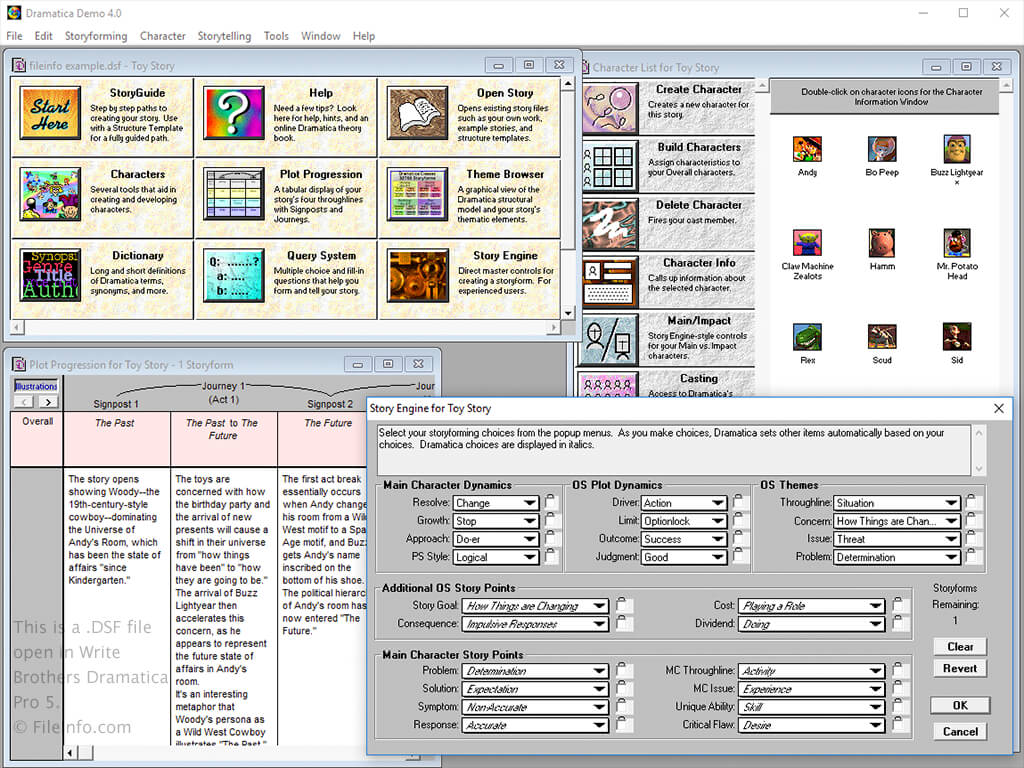Open the Dictionary icon
The width and height of the screenshot is (1024, 768).
click(x=50, y=275)
